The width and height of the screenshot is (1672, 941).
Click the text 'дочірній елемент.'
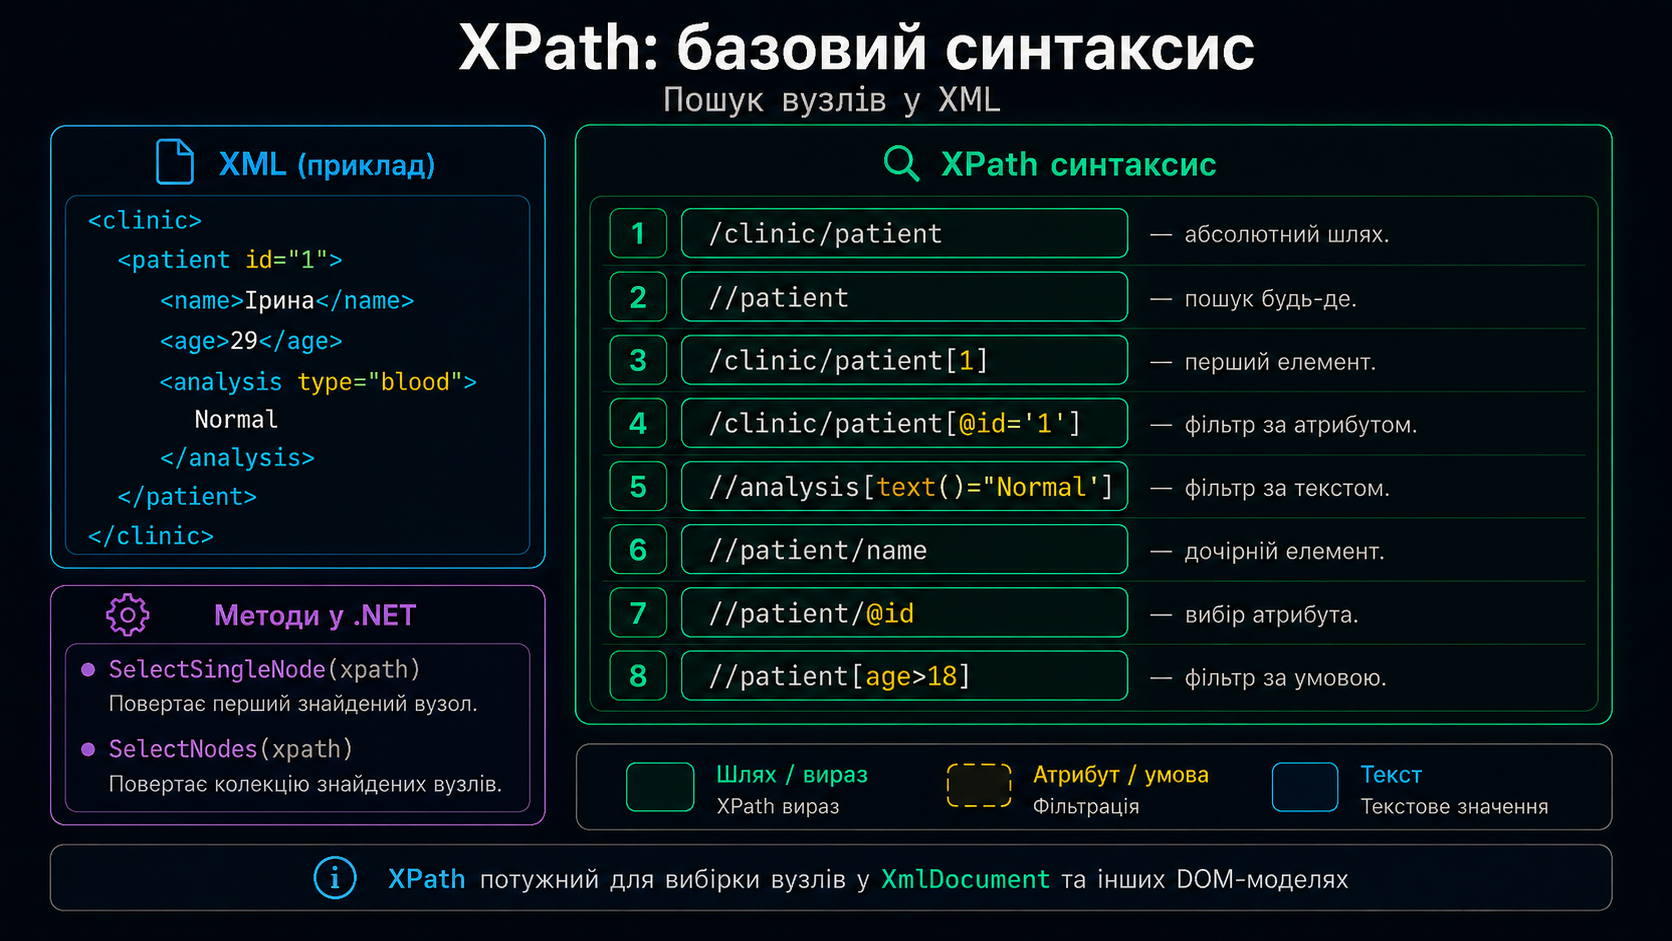[1284, 551]
